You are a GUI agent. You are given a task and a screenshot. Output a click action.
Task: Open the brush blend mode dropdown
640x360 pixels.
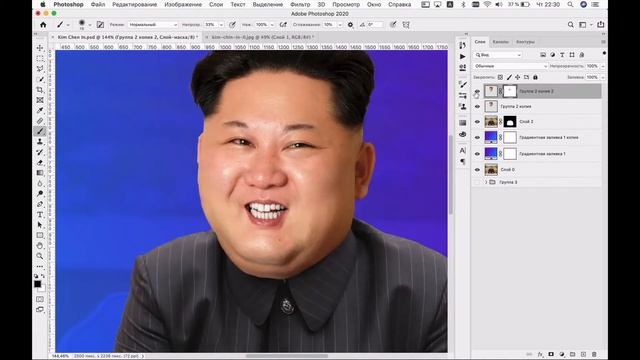click(153, 24)
